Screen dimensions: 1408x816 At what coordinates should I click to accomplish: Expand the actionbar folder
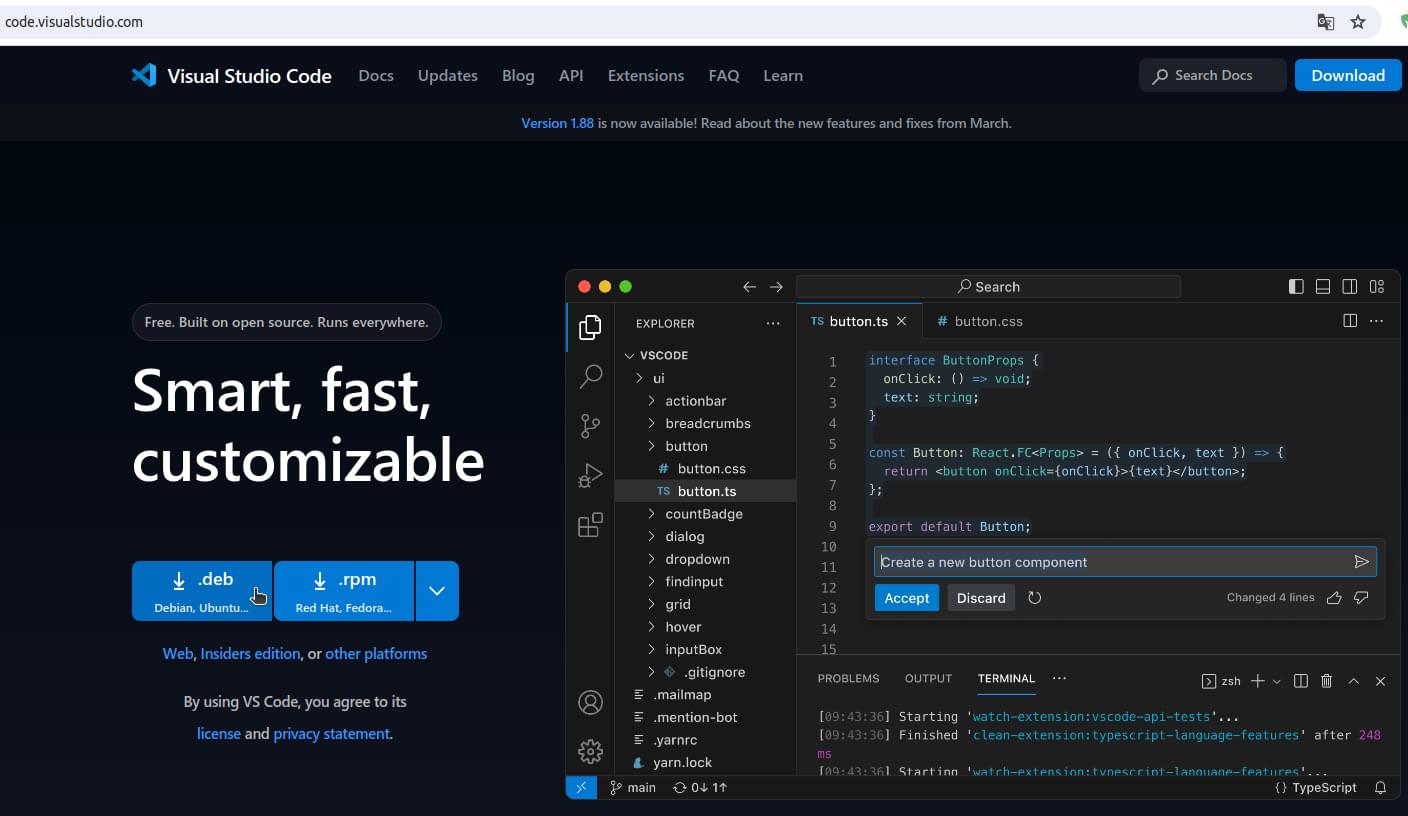(x=652, y=401)
